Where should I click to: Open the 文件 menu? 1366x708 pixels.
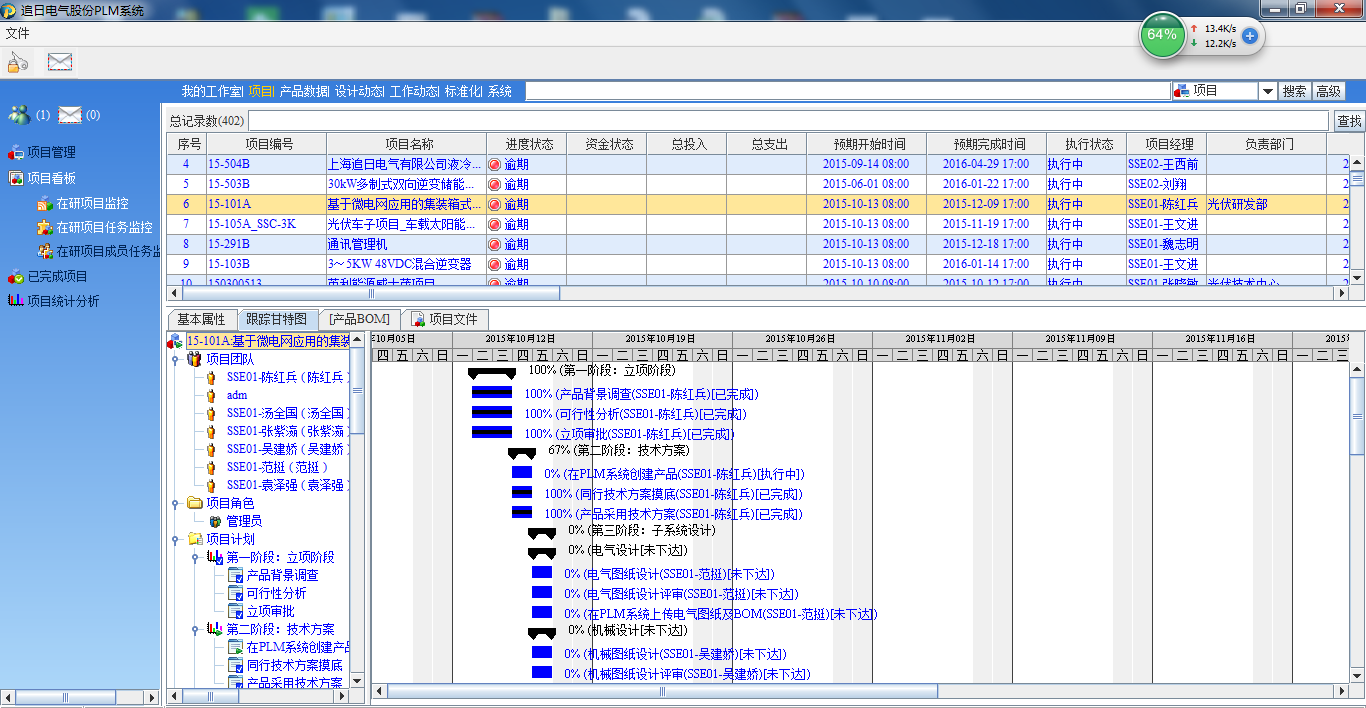pyautogui.click(x=17, y=34)
